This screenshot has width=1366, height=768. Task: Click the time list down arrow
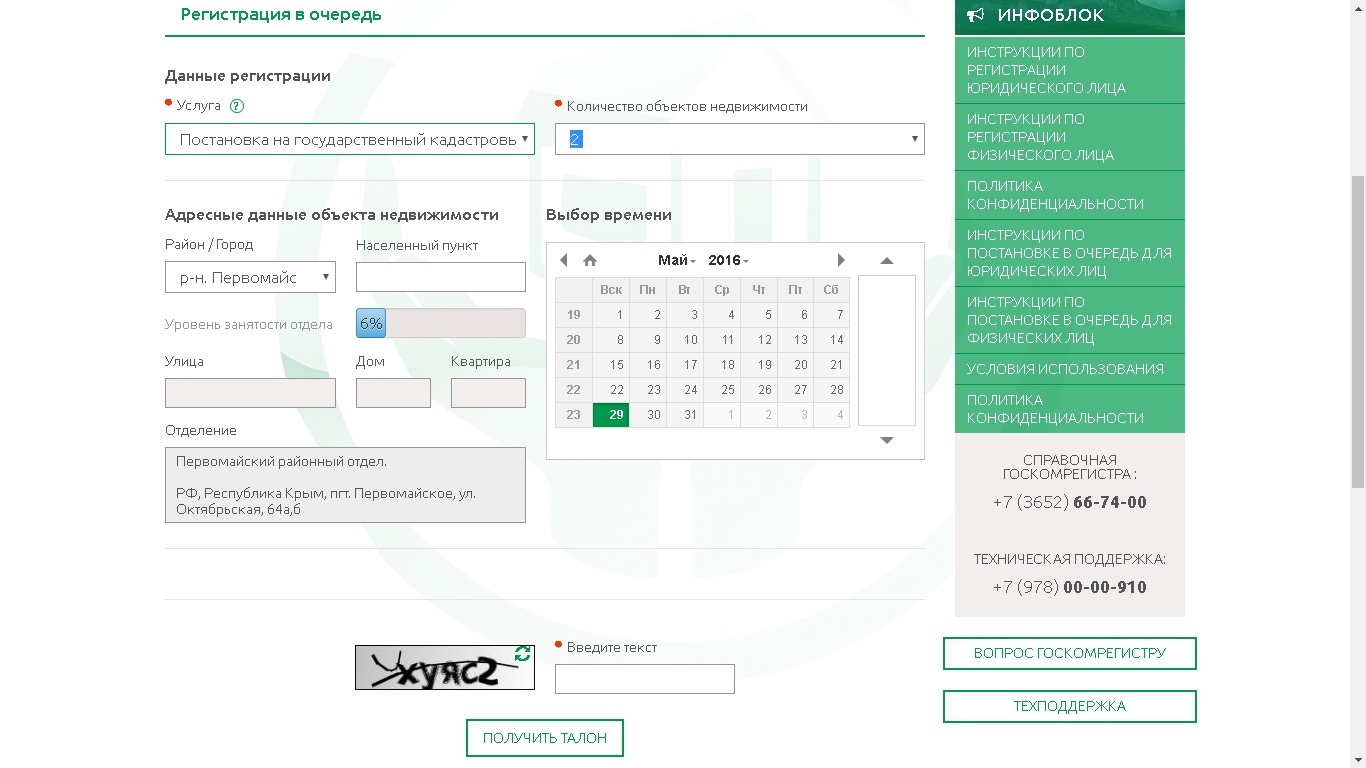pos(886,440)
